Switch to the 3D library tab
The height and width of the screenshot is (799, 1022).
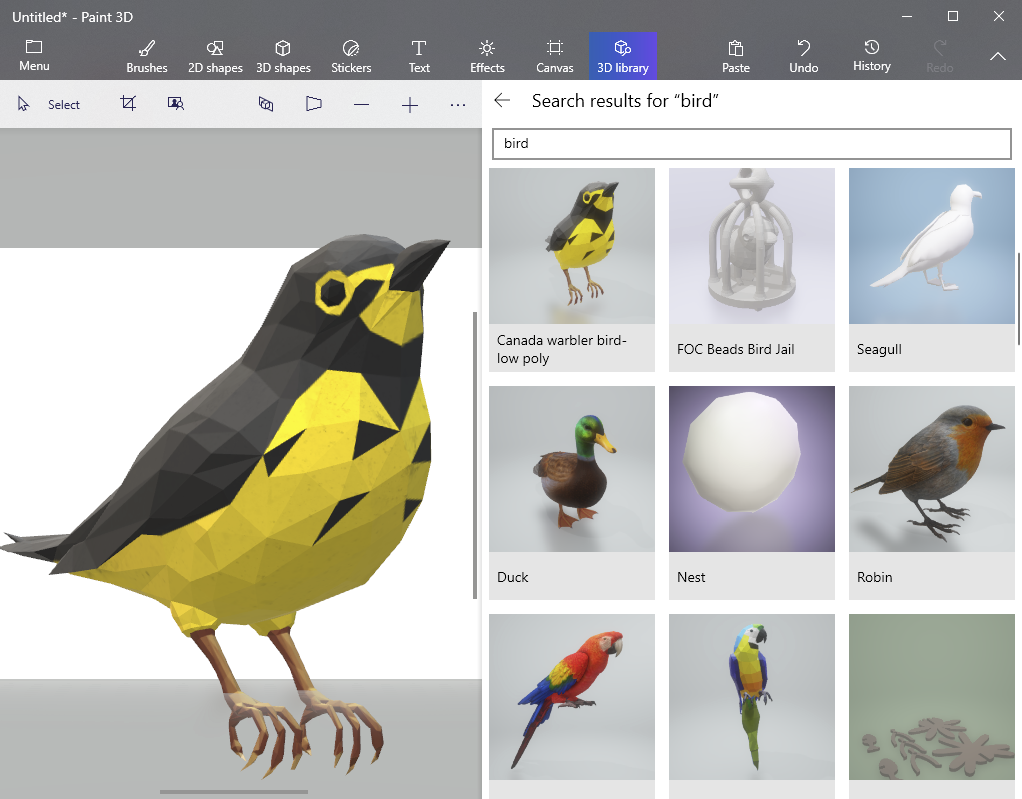point(622,56)
